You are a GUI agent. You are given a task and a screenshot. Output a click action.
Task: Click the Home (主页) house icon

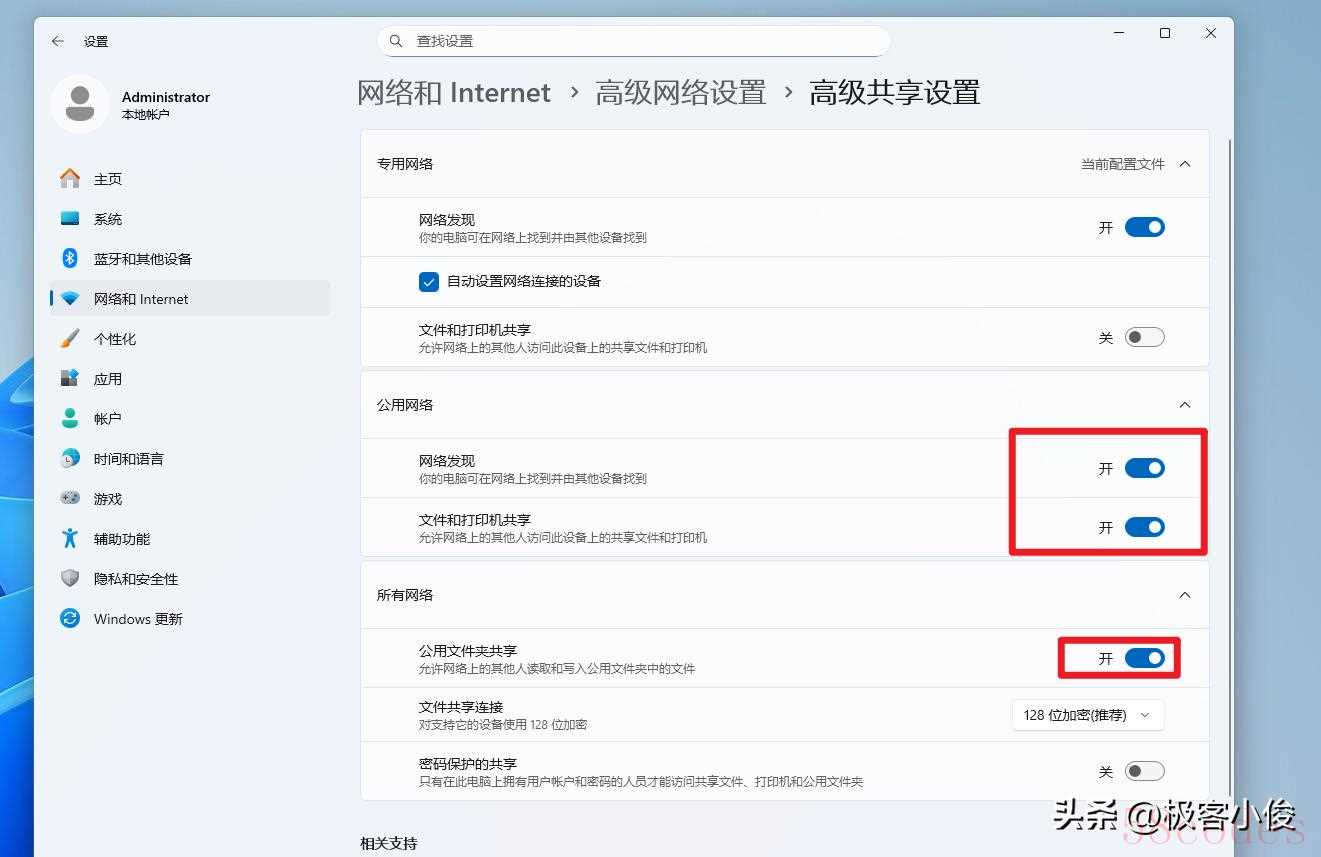pos(70,179)
